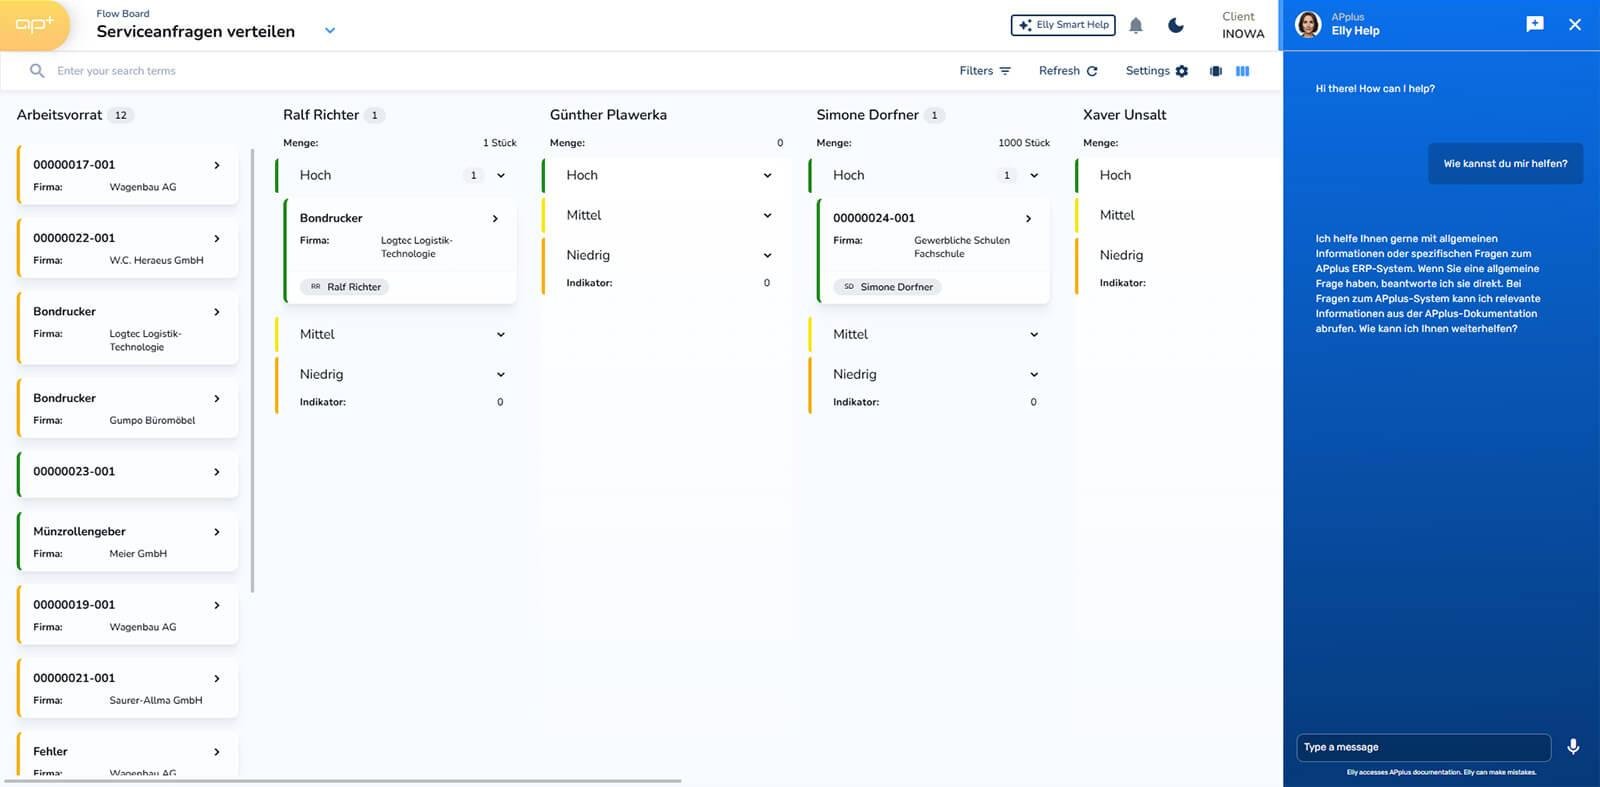Switch to compact card view icon
This screenshot has width=1600, height=787.
tap(1215, 71)
